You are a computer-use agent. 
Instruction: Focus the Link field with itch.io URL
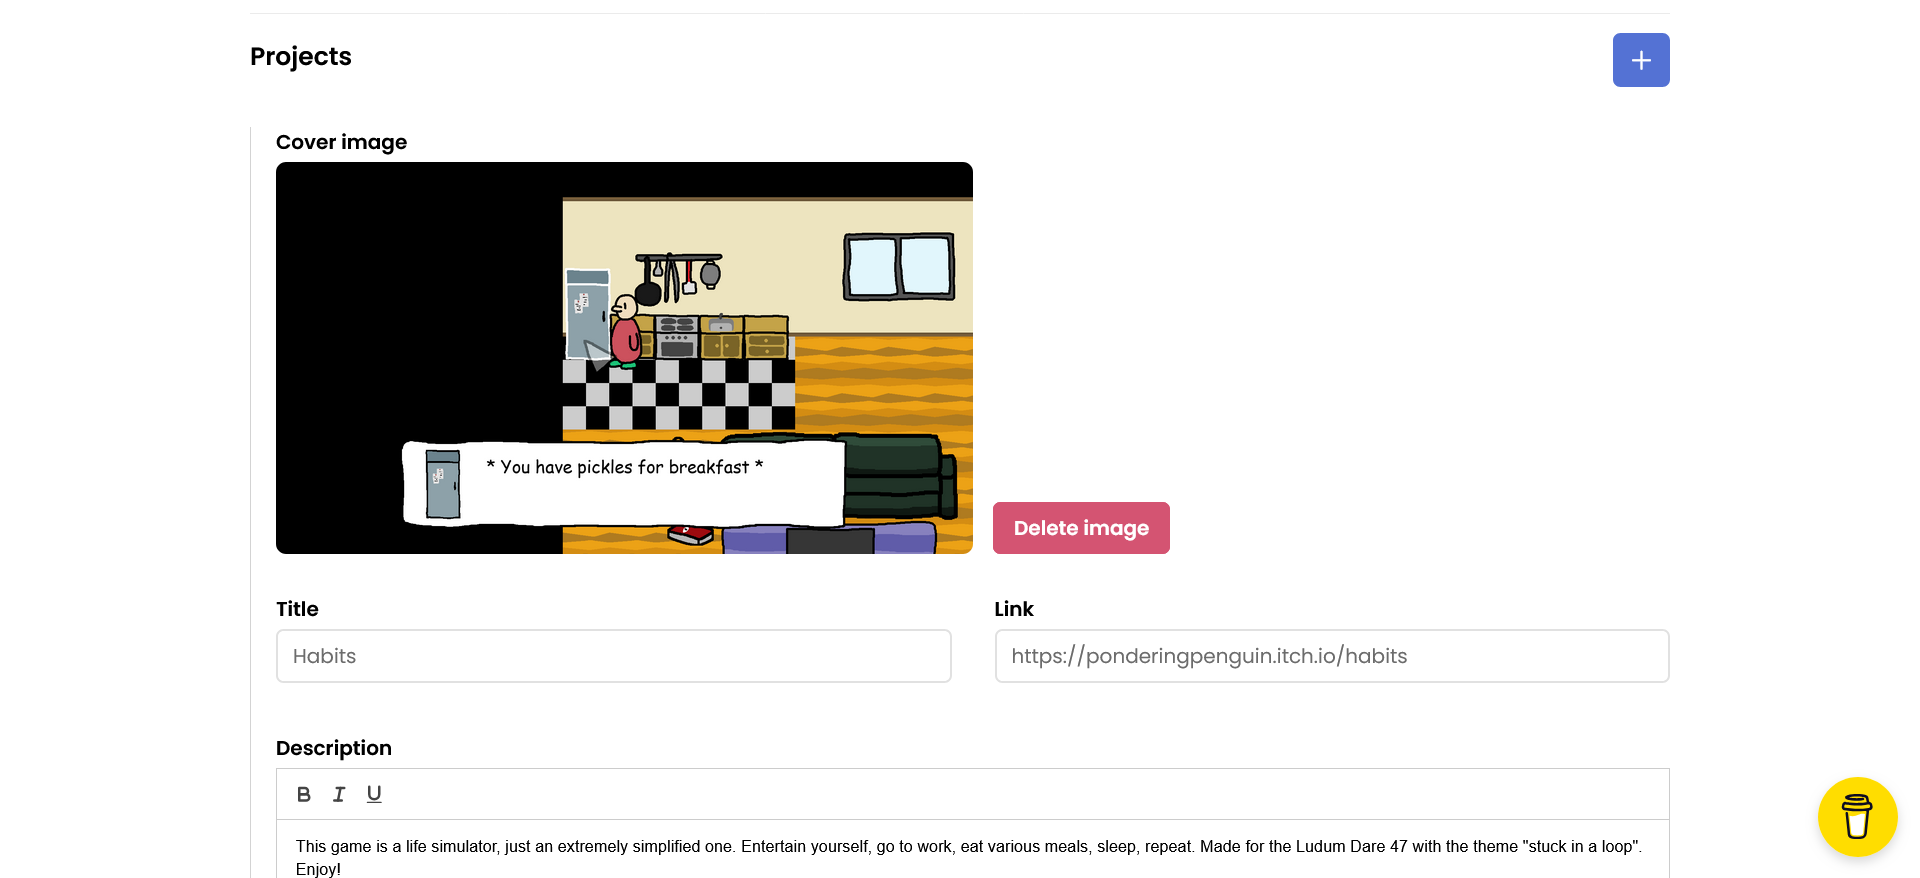click(1332, 656)
